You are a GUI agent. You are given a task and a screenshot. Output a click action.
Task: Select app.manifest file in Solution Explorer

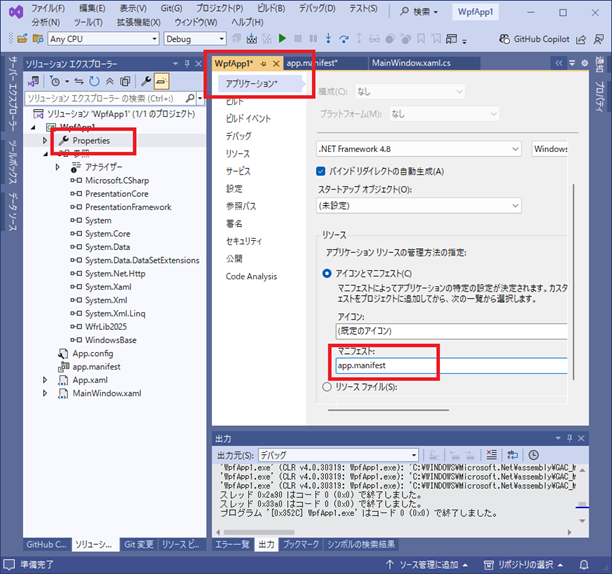(x=96, y=366)
